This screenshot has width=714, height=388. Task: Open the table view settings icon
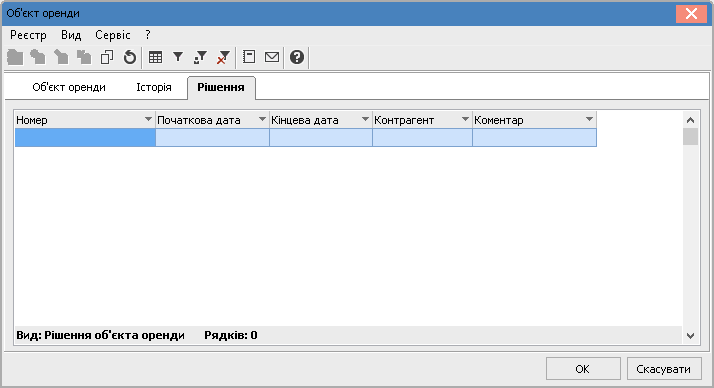(155, 57)
